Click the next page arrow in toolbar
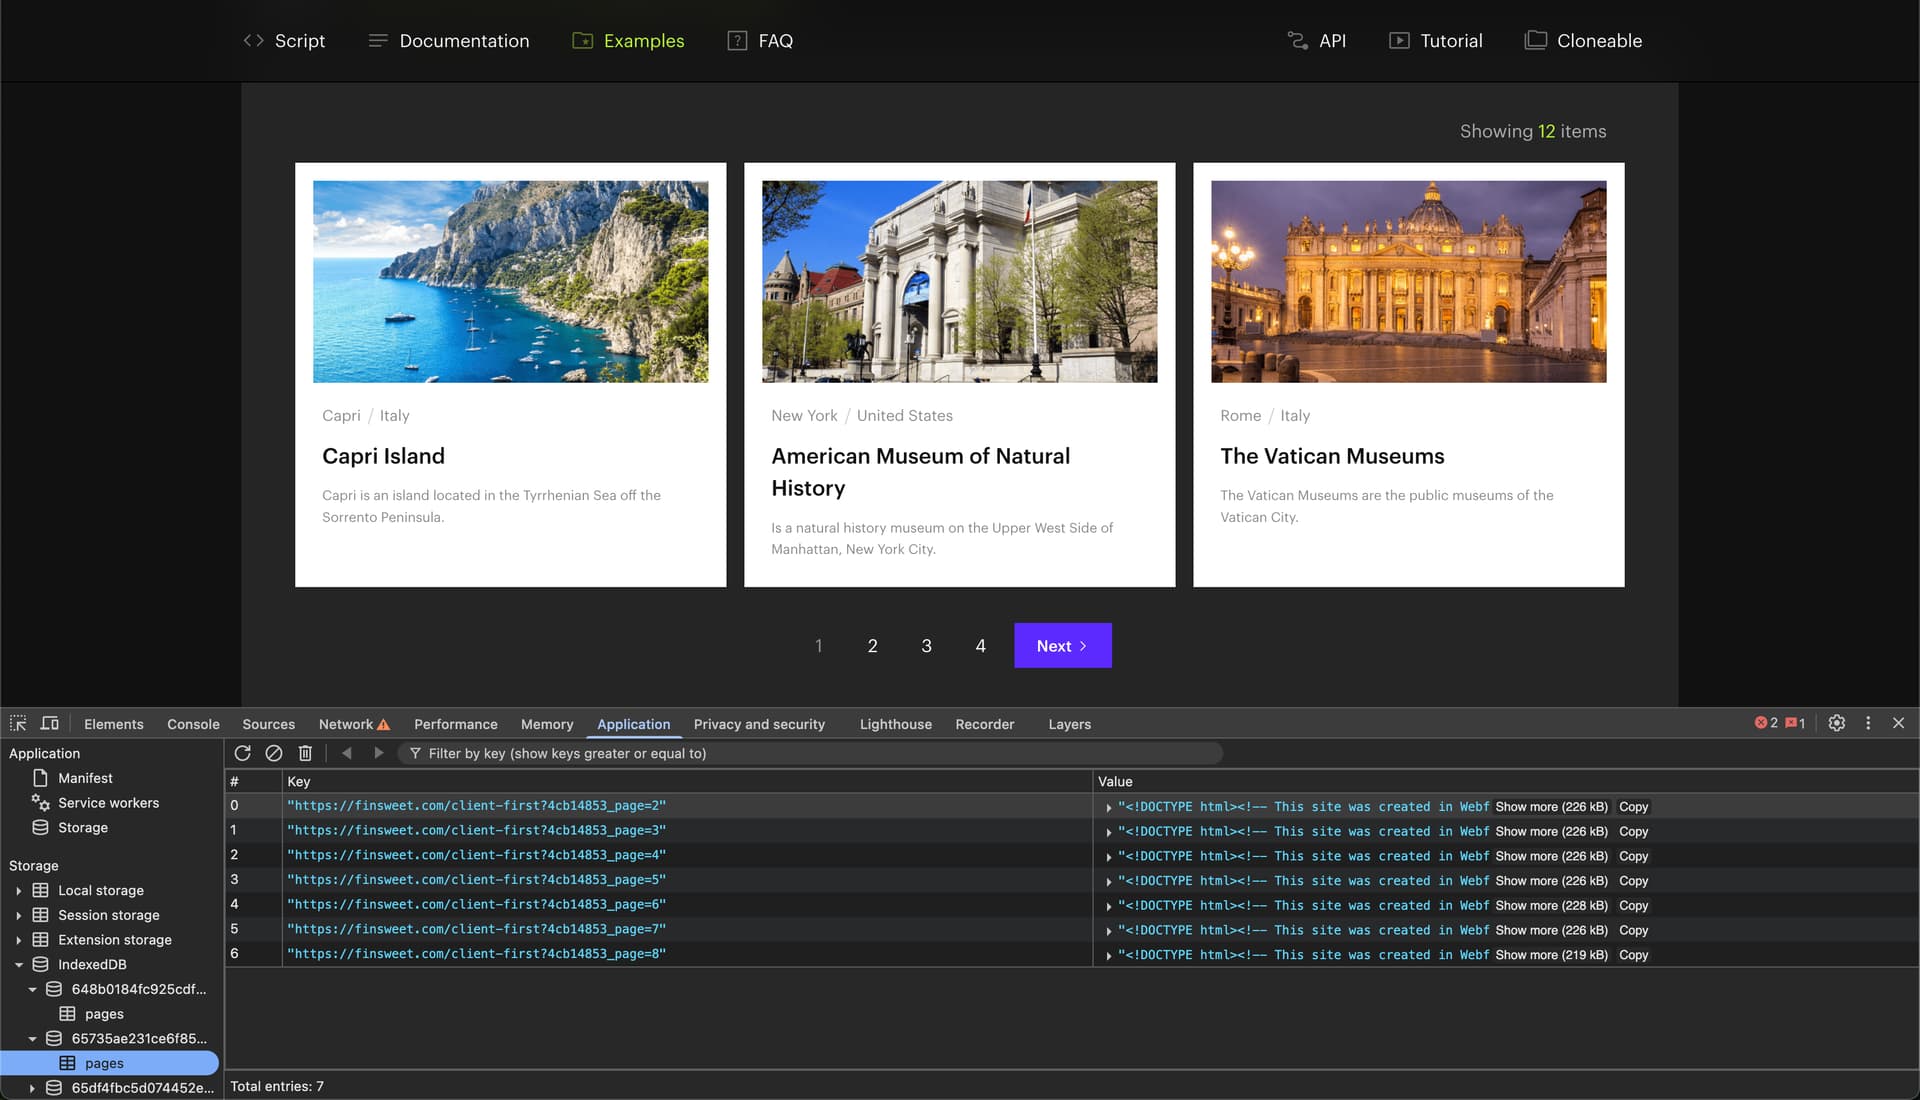This screenshot has width=1920, height=1100. (x=378, y=753)
